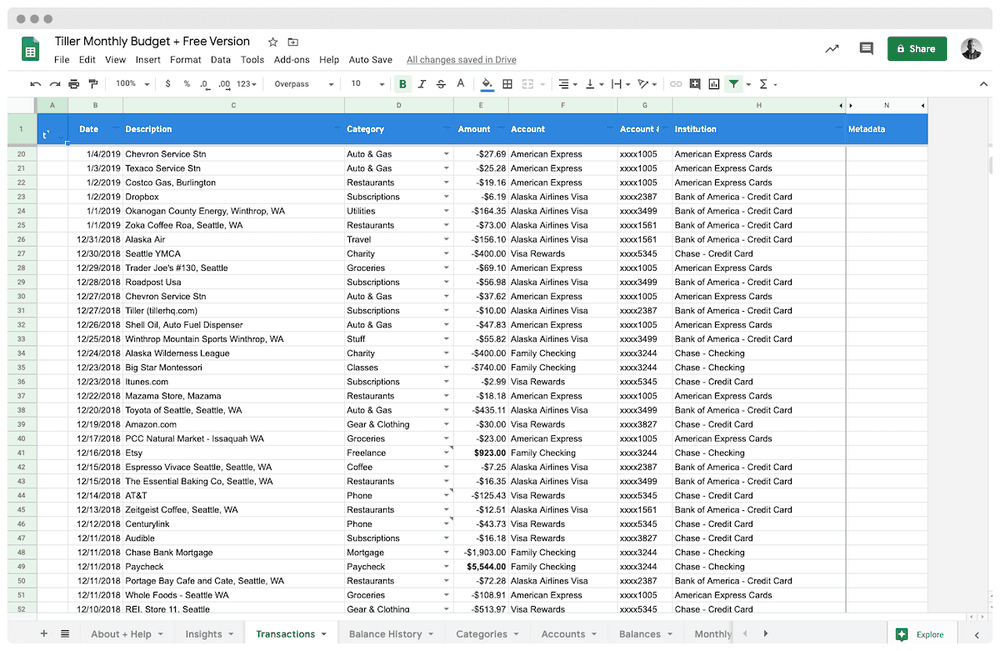Viewport: 1000px width, 651px height.
Task: Turn off the active filter
Action: [734, 84]
